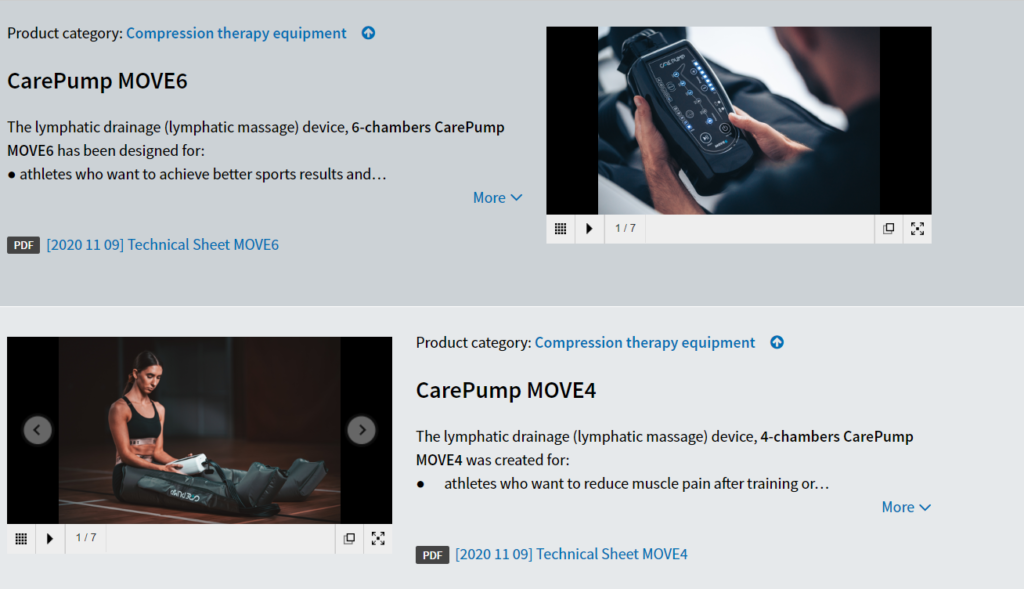This screenshot has width=1024, height=589.
Task: Click the PDF badge next to MOVE4 sheet
Action: [432, 555]
